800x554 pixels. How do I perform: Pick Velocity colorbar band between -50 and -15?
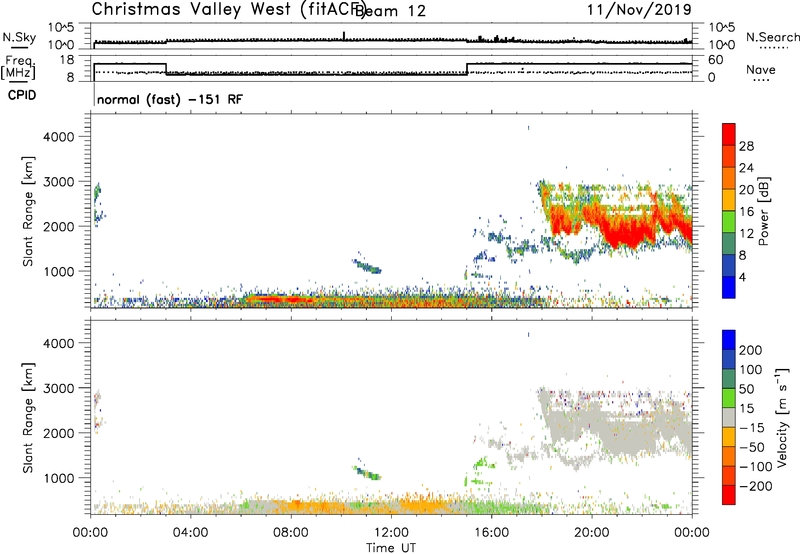click(x=729, y=437)
